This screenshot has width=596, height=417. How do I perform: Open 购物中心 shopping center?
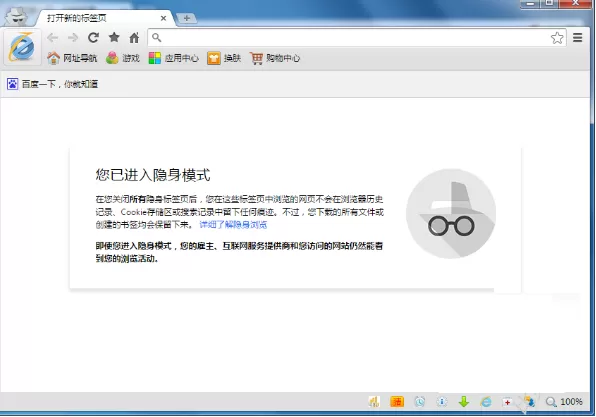tap(275, 58)
